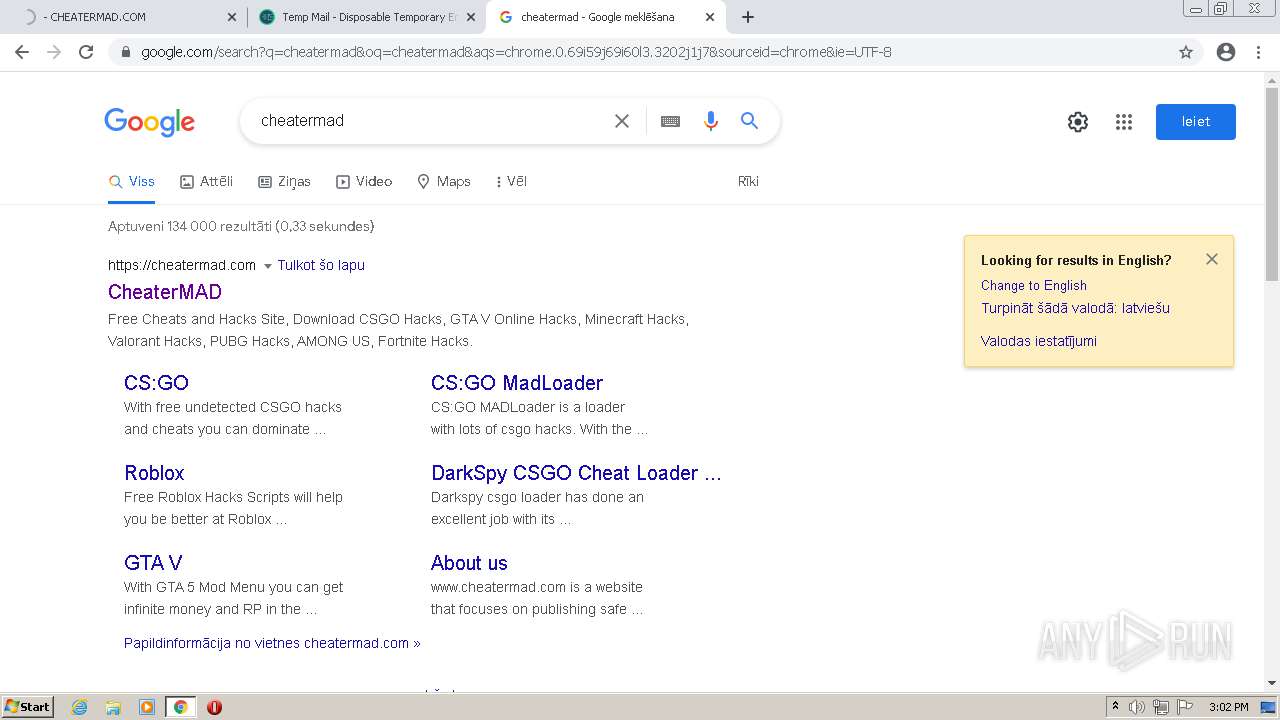Click the browser forward arrow

[x=54, y=52]
